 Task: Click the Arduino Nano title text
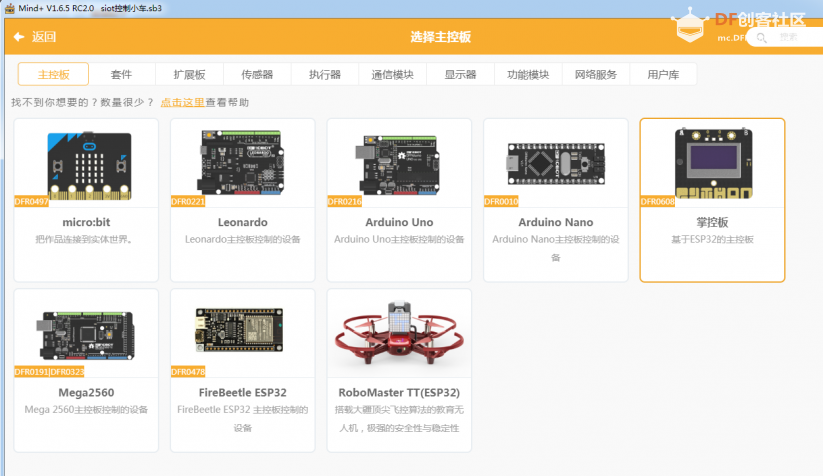556,223
